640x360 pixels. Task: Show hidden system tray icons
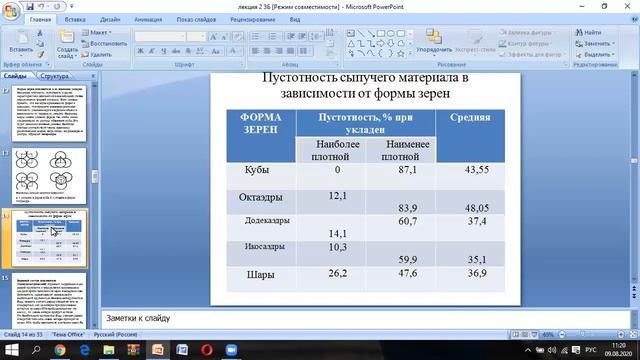(528, 350)
